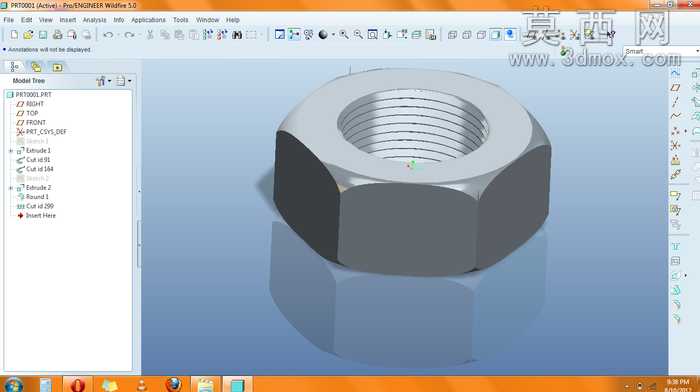
Task: Create a new file with New icon
Action: click(x=14, y=34)
